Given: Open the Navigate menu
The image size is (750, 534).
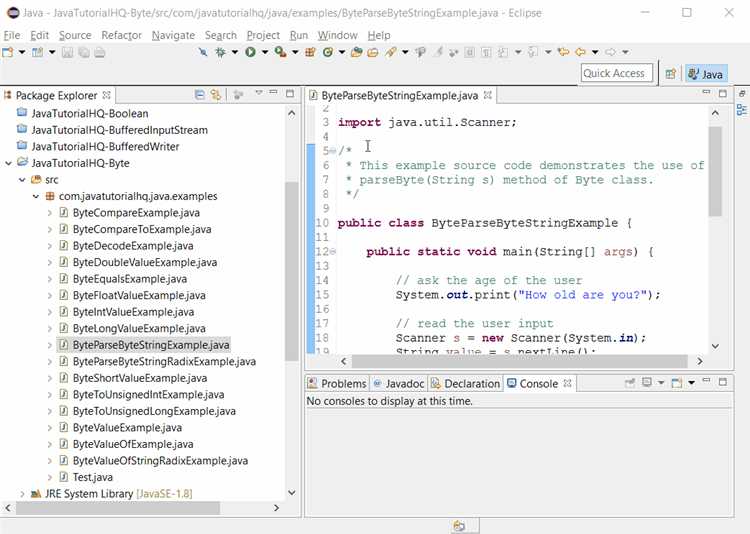Looking at the screenshot, I should click(173, 35).
